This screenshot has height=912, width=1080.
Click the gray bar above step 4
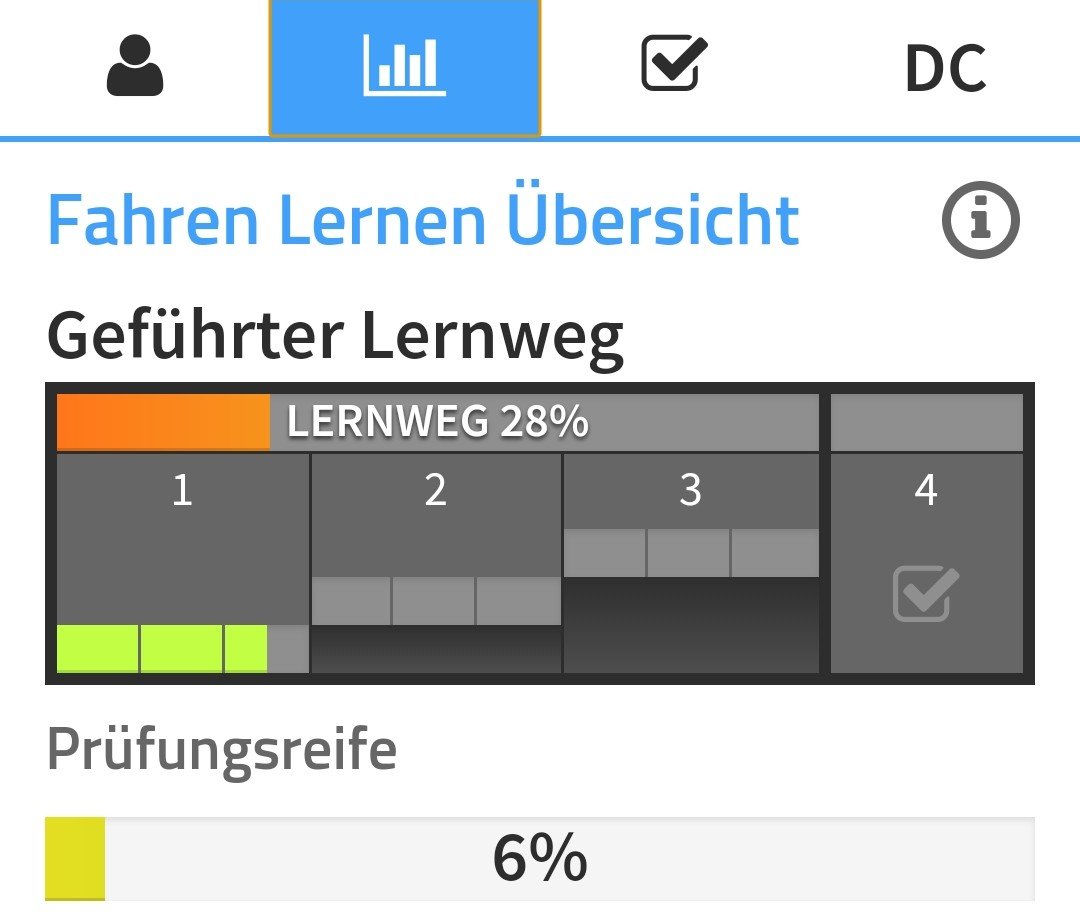(x=927, y=423)
